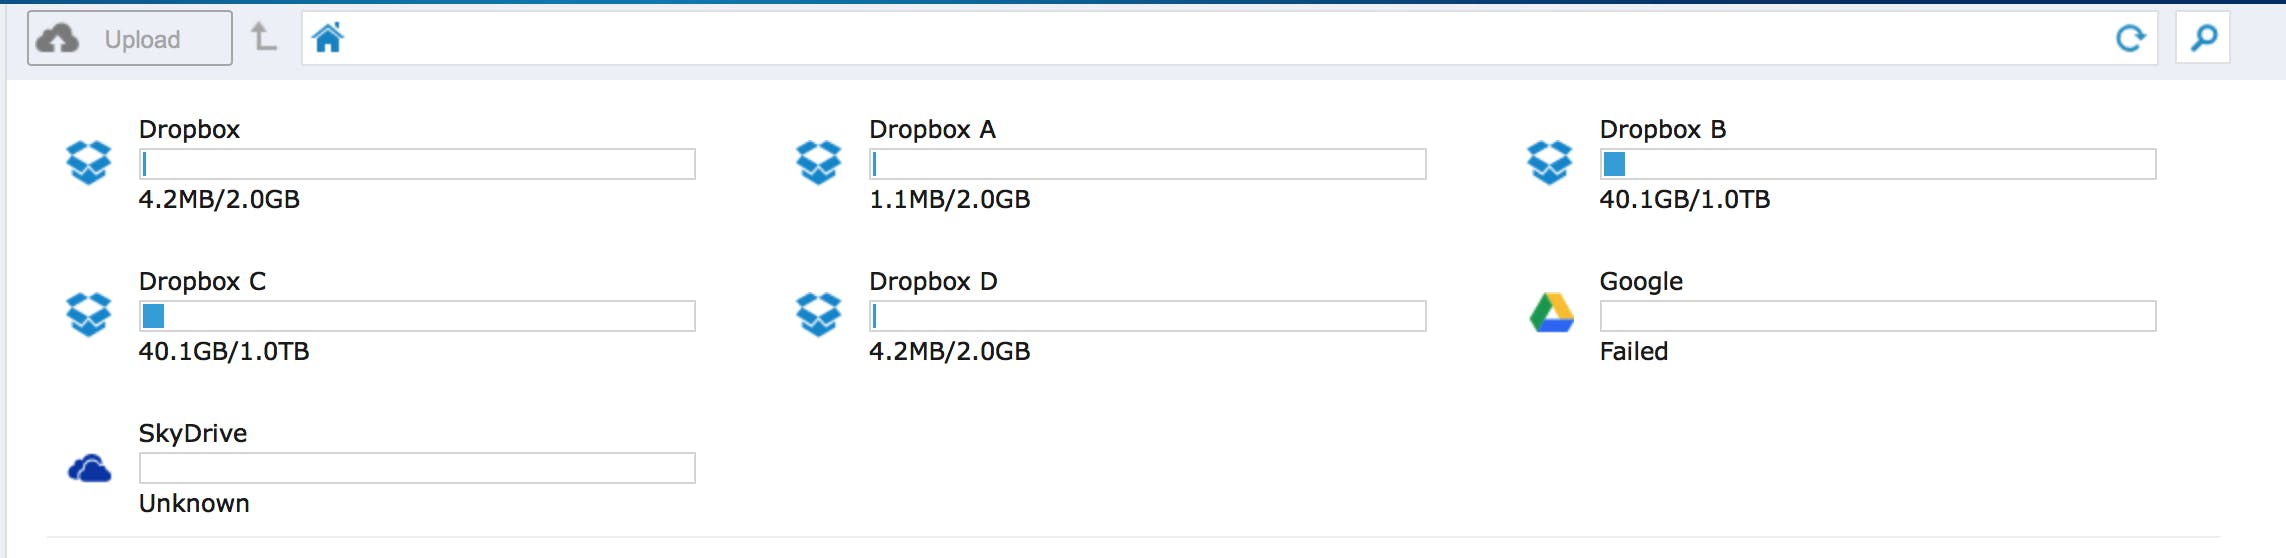Image resolution: width=2286 pixels, height=558 pixels.
Task: Click the address path field
Action: (1200, 39)
